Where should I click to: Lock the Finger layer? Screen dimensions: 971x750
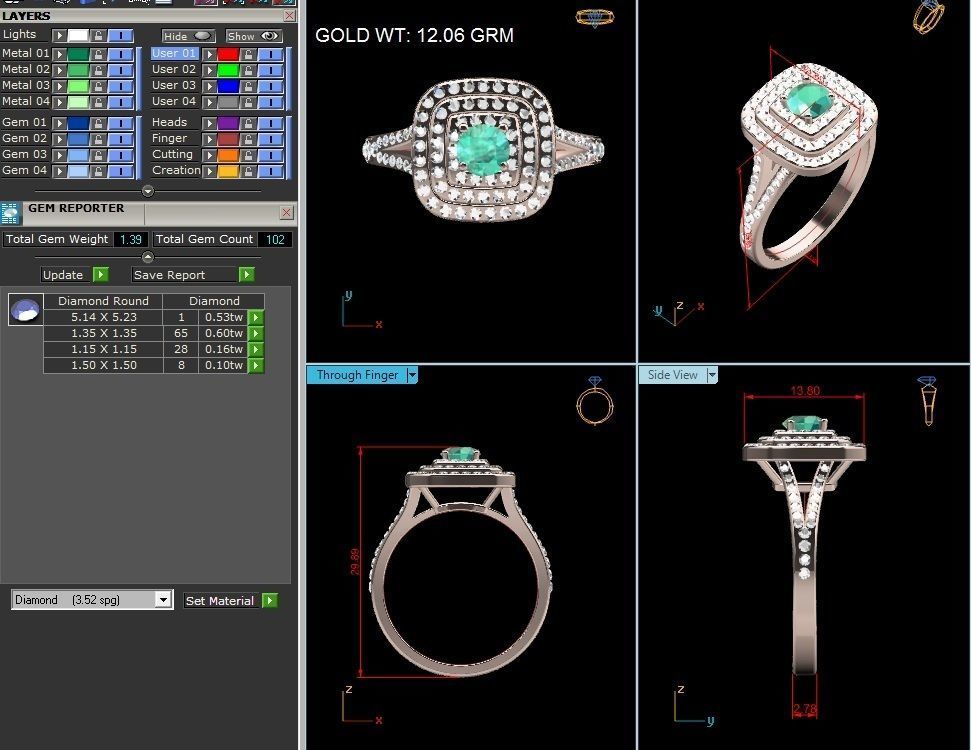coord(248,139)
